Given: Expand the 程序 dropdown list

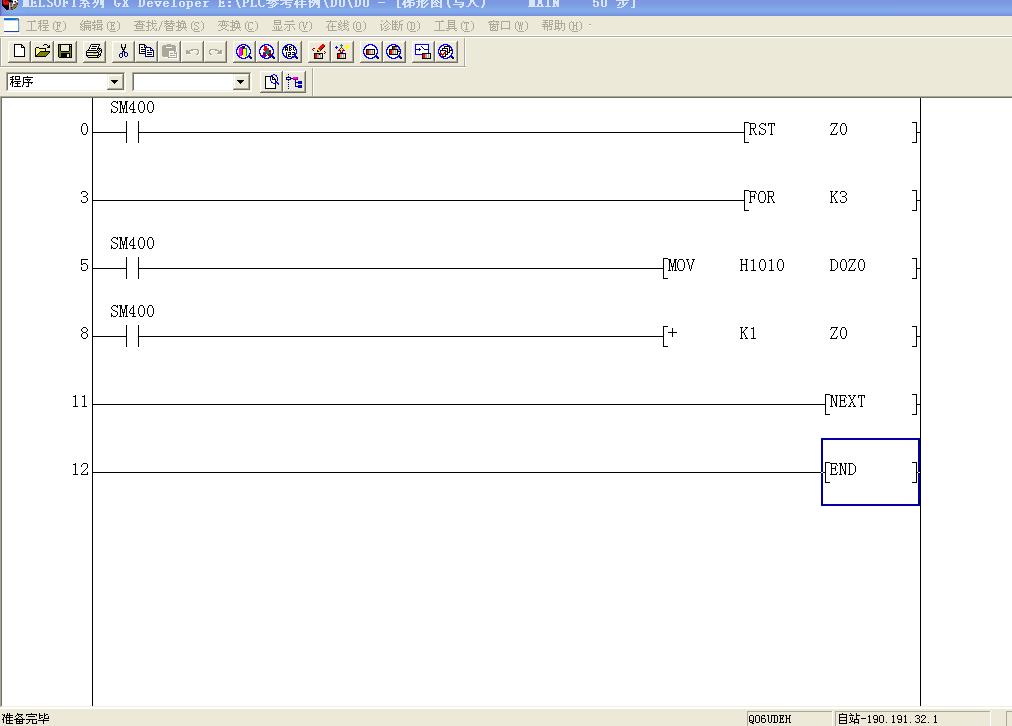Looking at the screenshot, I should pyautogui.click(x=114, y=82).
